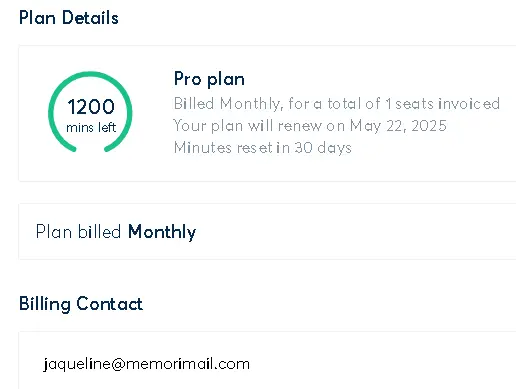Click the word 'Details' in the top heading
The height and width of the screenshot is (389, 516).
[x=90, y=18]
